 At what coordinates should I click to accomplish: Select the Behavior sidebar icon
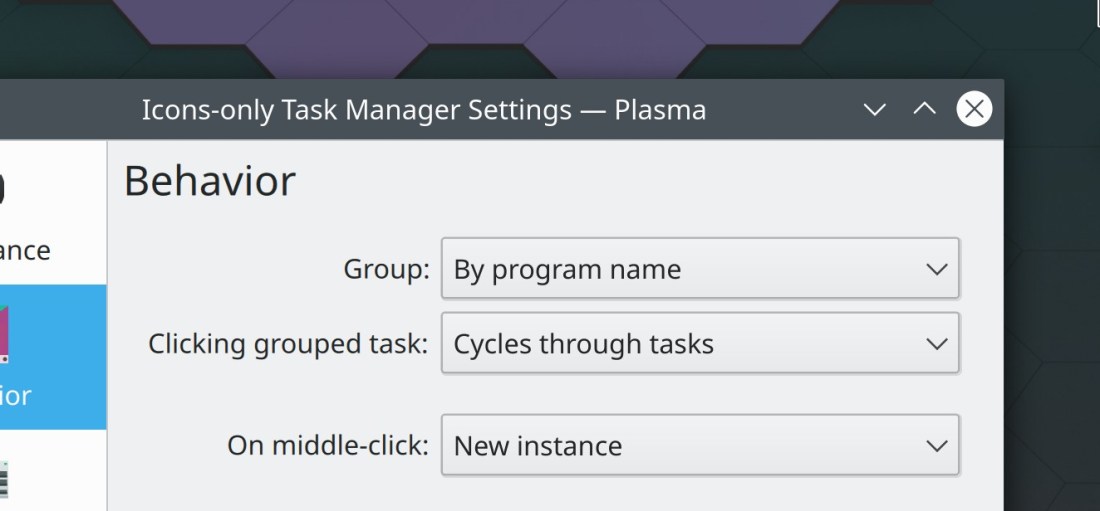point(6,335)
